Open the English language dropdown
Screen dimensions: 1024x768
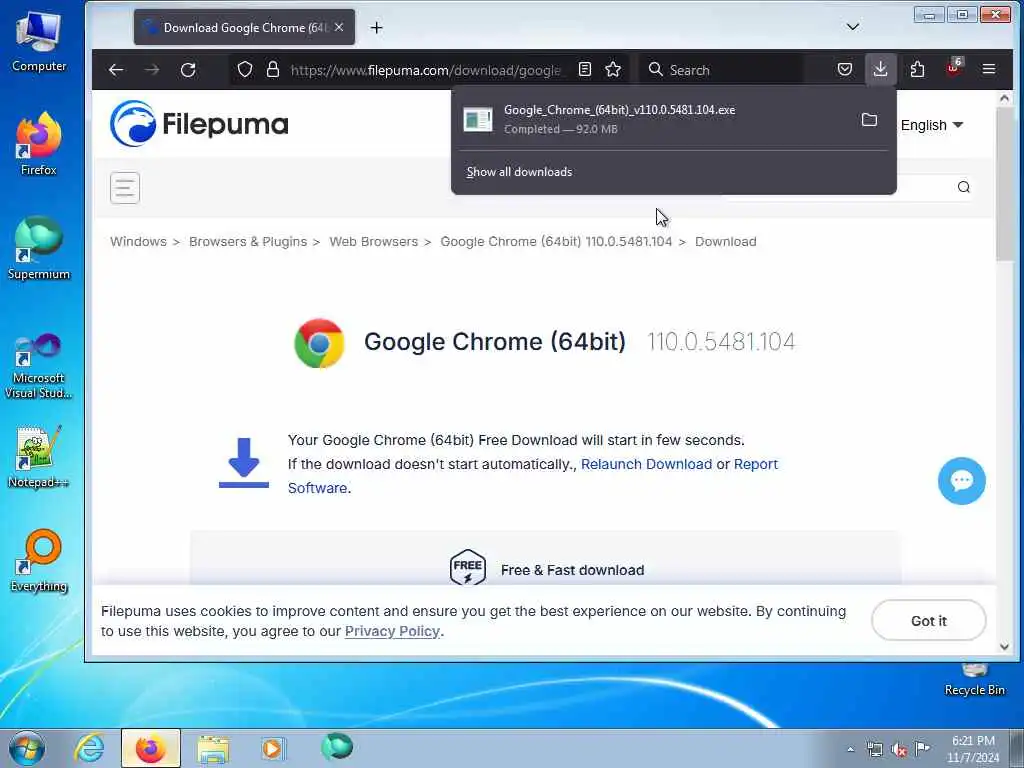(x=932, y=125)
